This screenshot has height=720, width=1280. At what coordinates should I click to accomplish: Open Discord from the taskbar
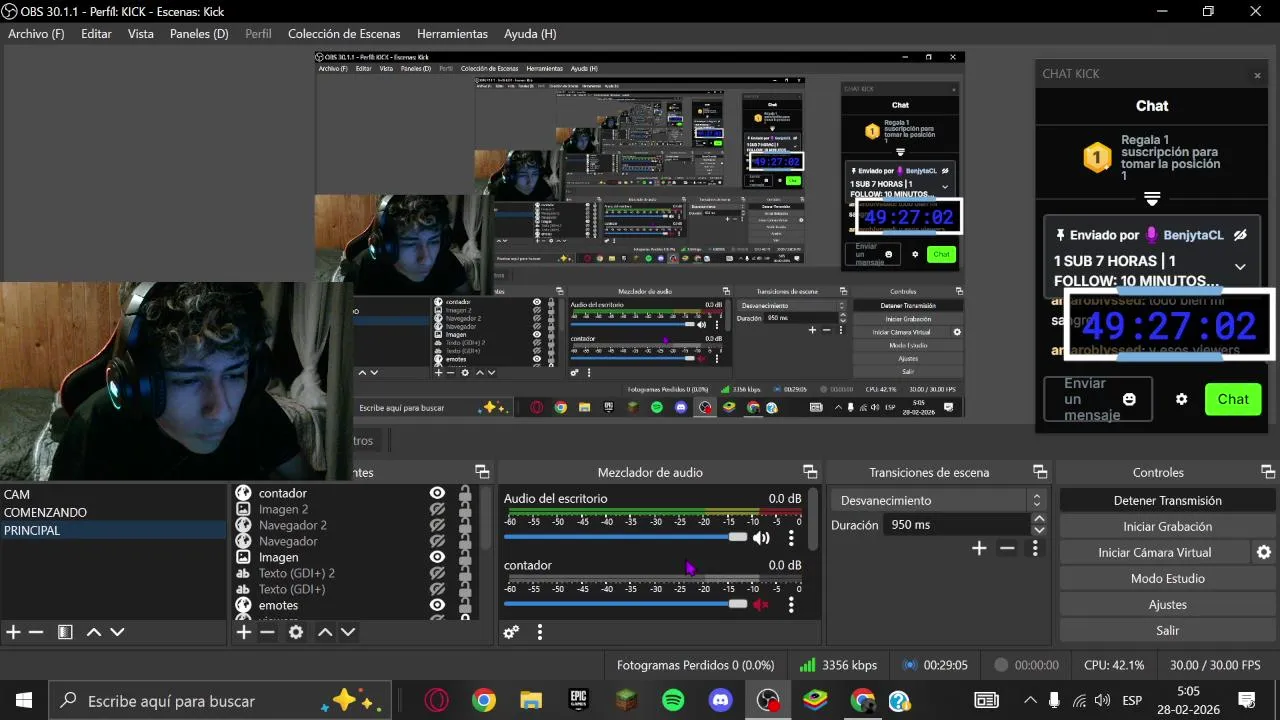[720, 700]
